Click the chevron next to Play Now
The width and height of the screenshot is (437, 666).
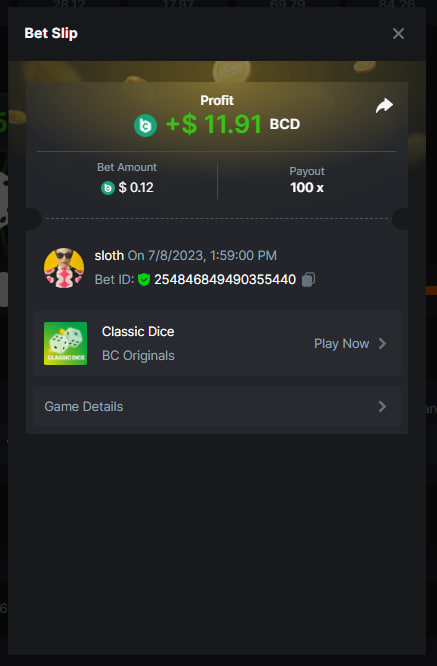tap(382, 344)
